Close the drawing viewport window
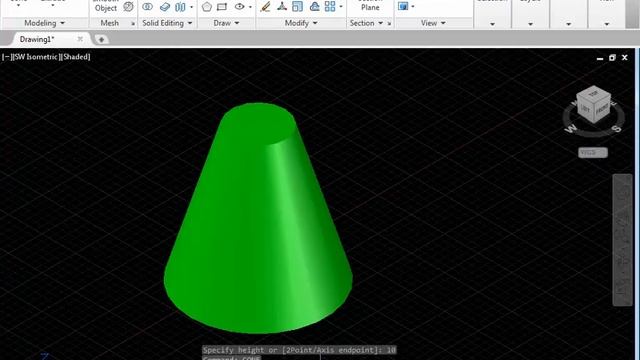The width and height of the screenshot is (640, 360). [624, 58]
